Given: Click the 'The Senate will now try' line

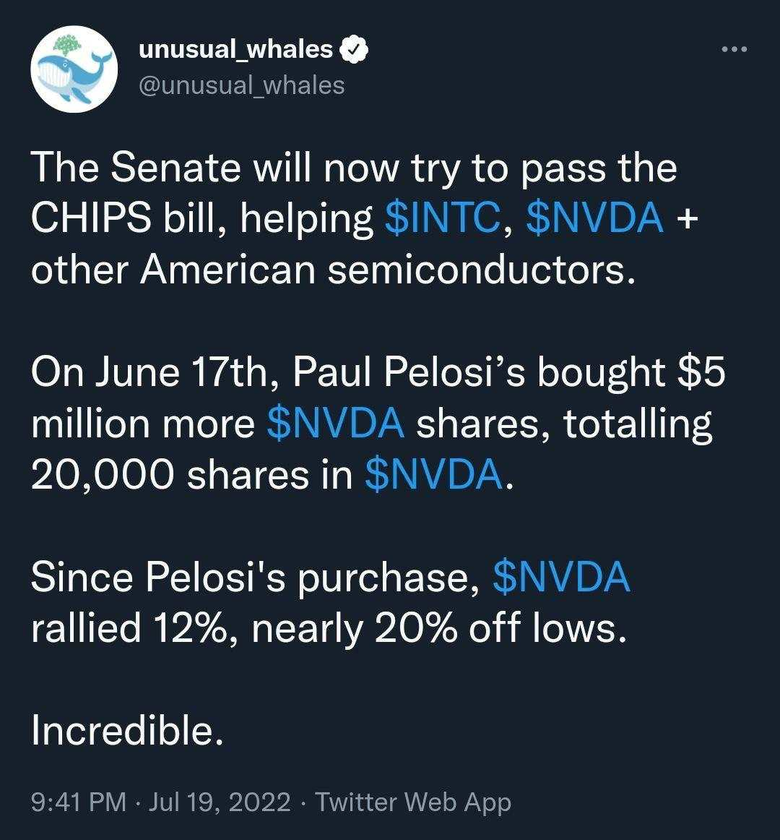Looking at the screenshot, I should [354, 169].
